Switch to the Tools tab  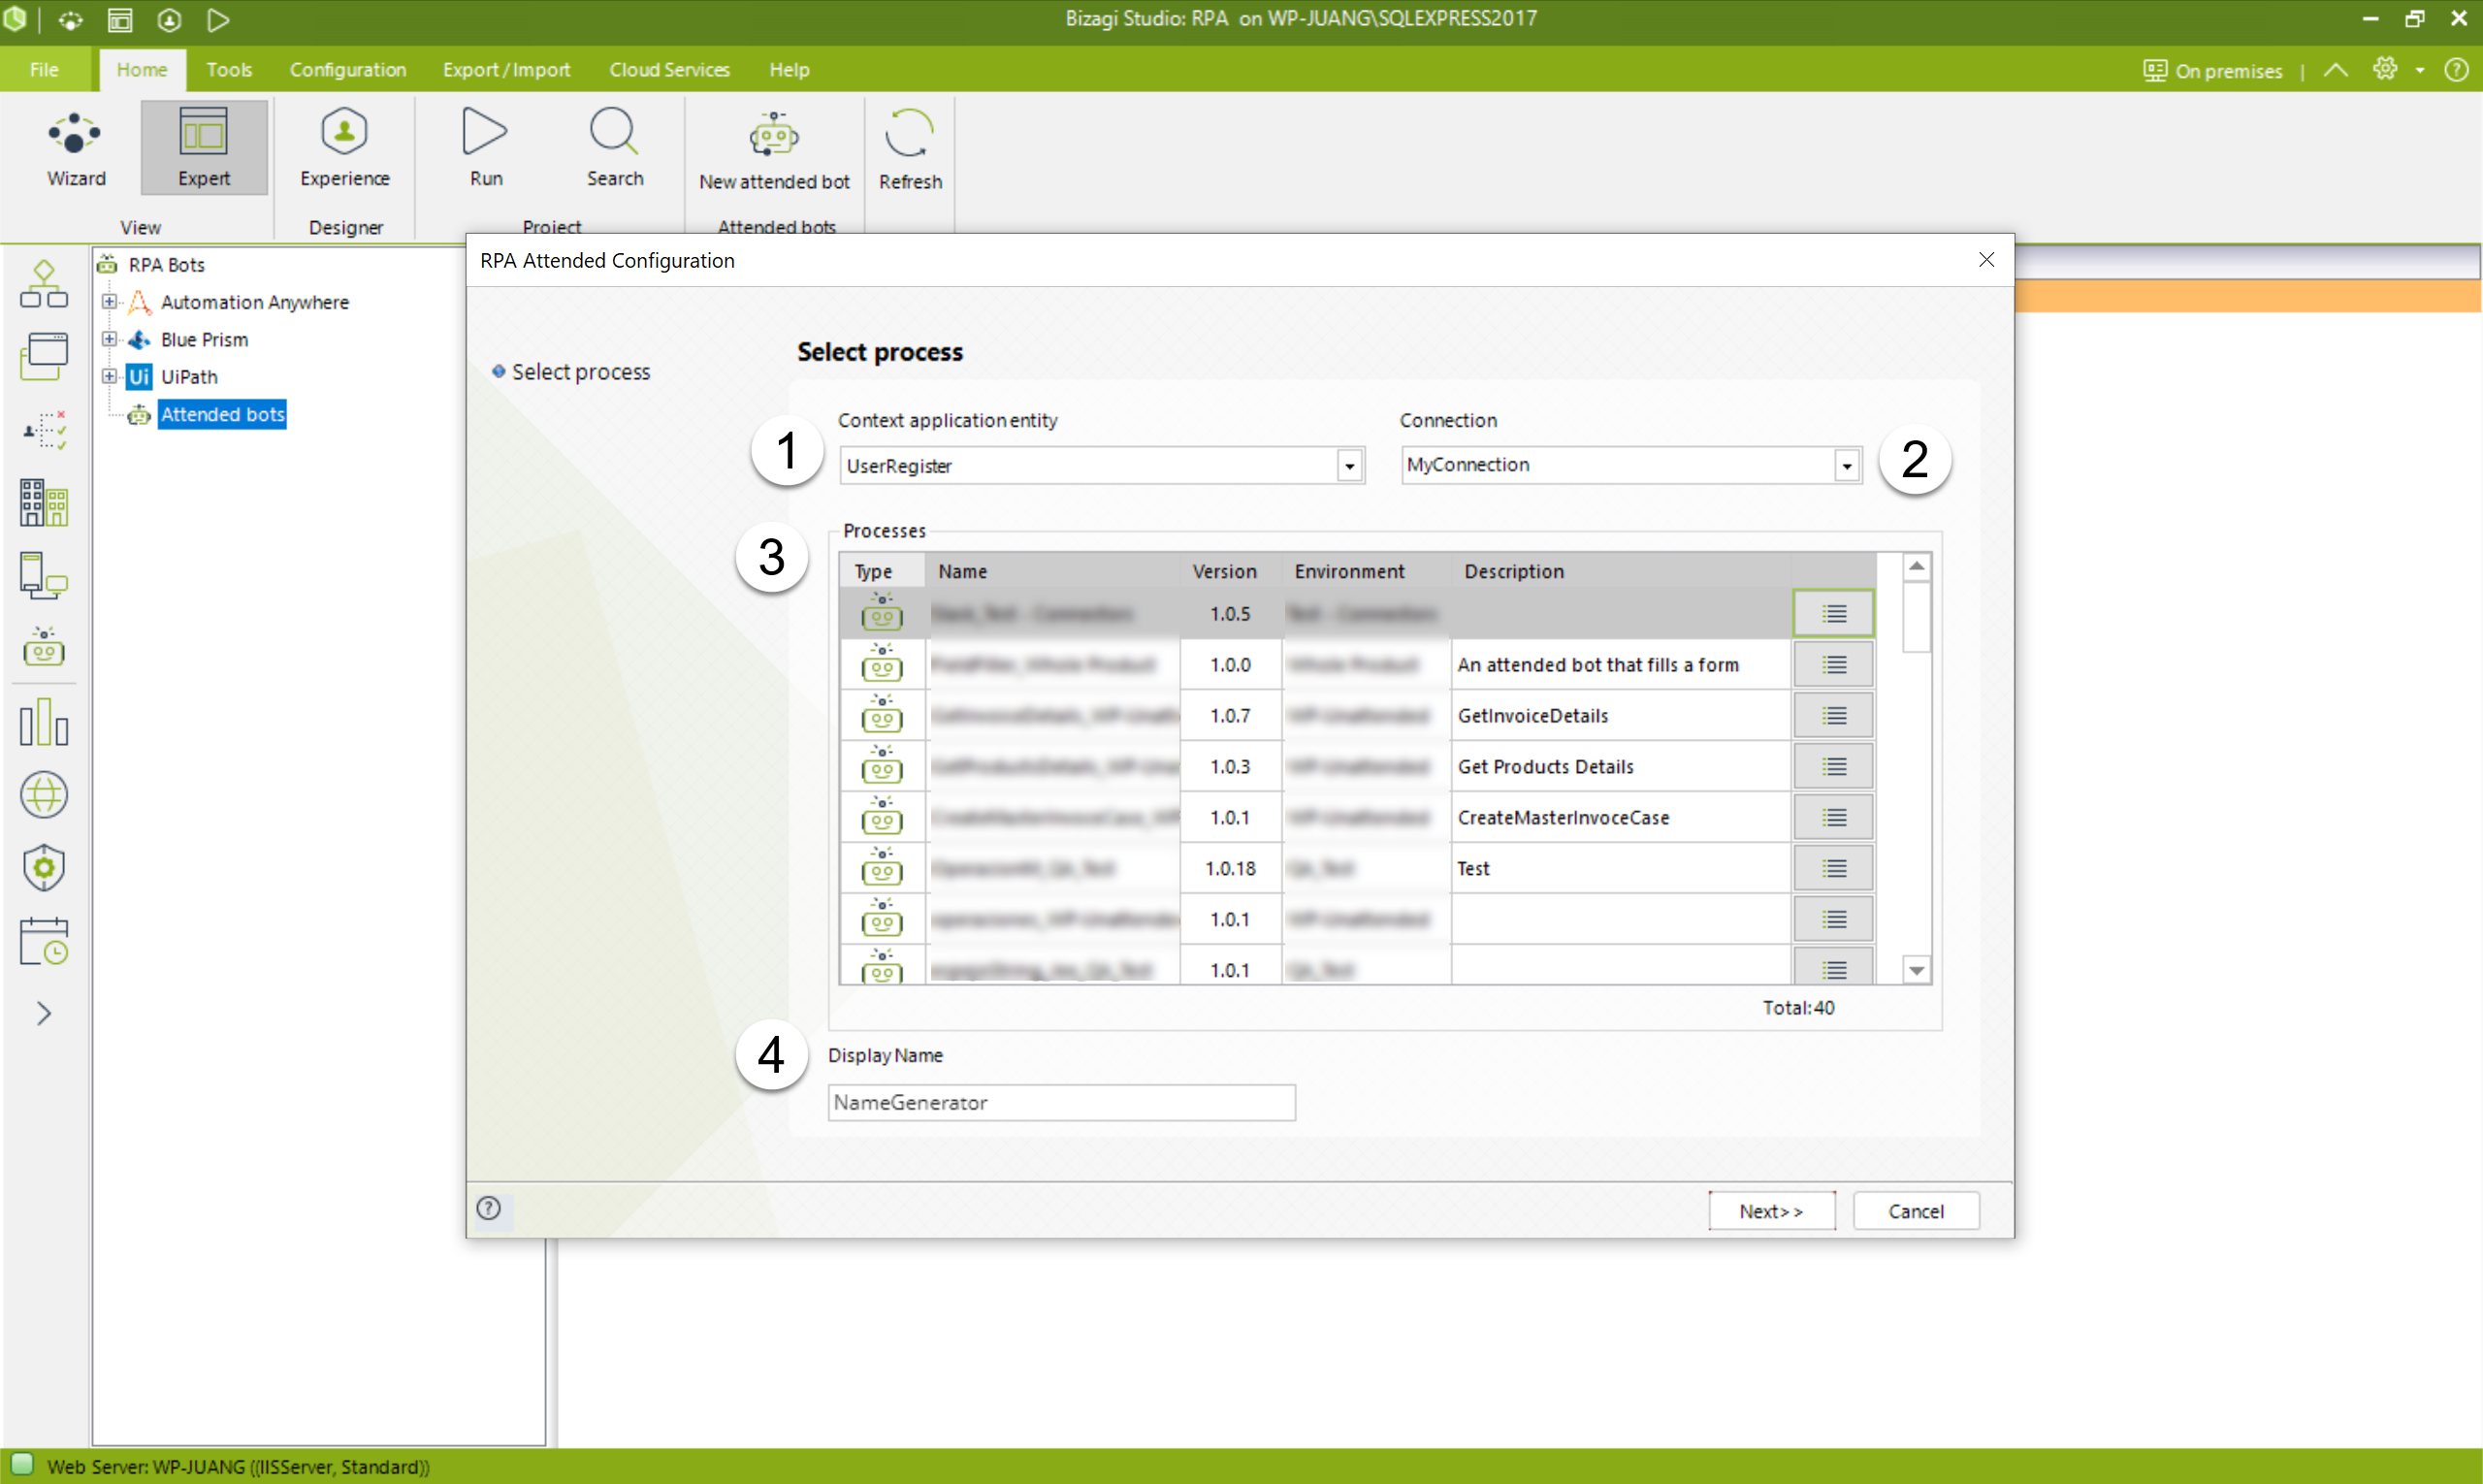pos(229,69)
